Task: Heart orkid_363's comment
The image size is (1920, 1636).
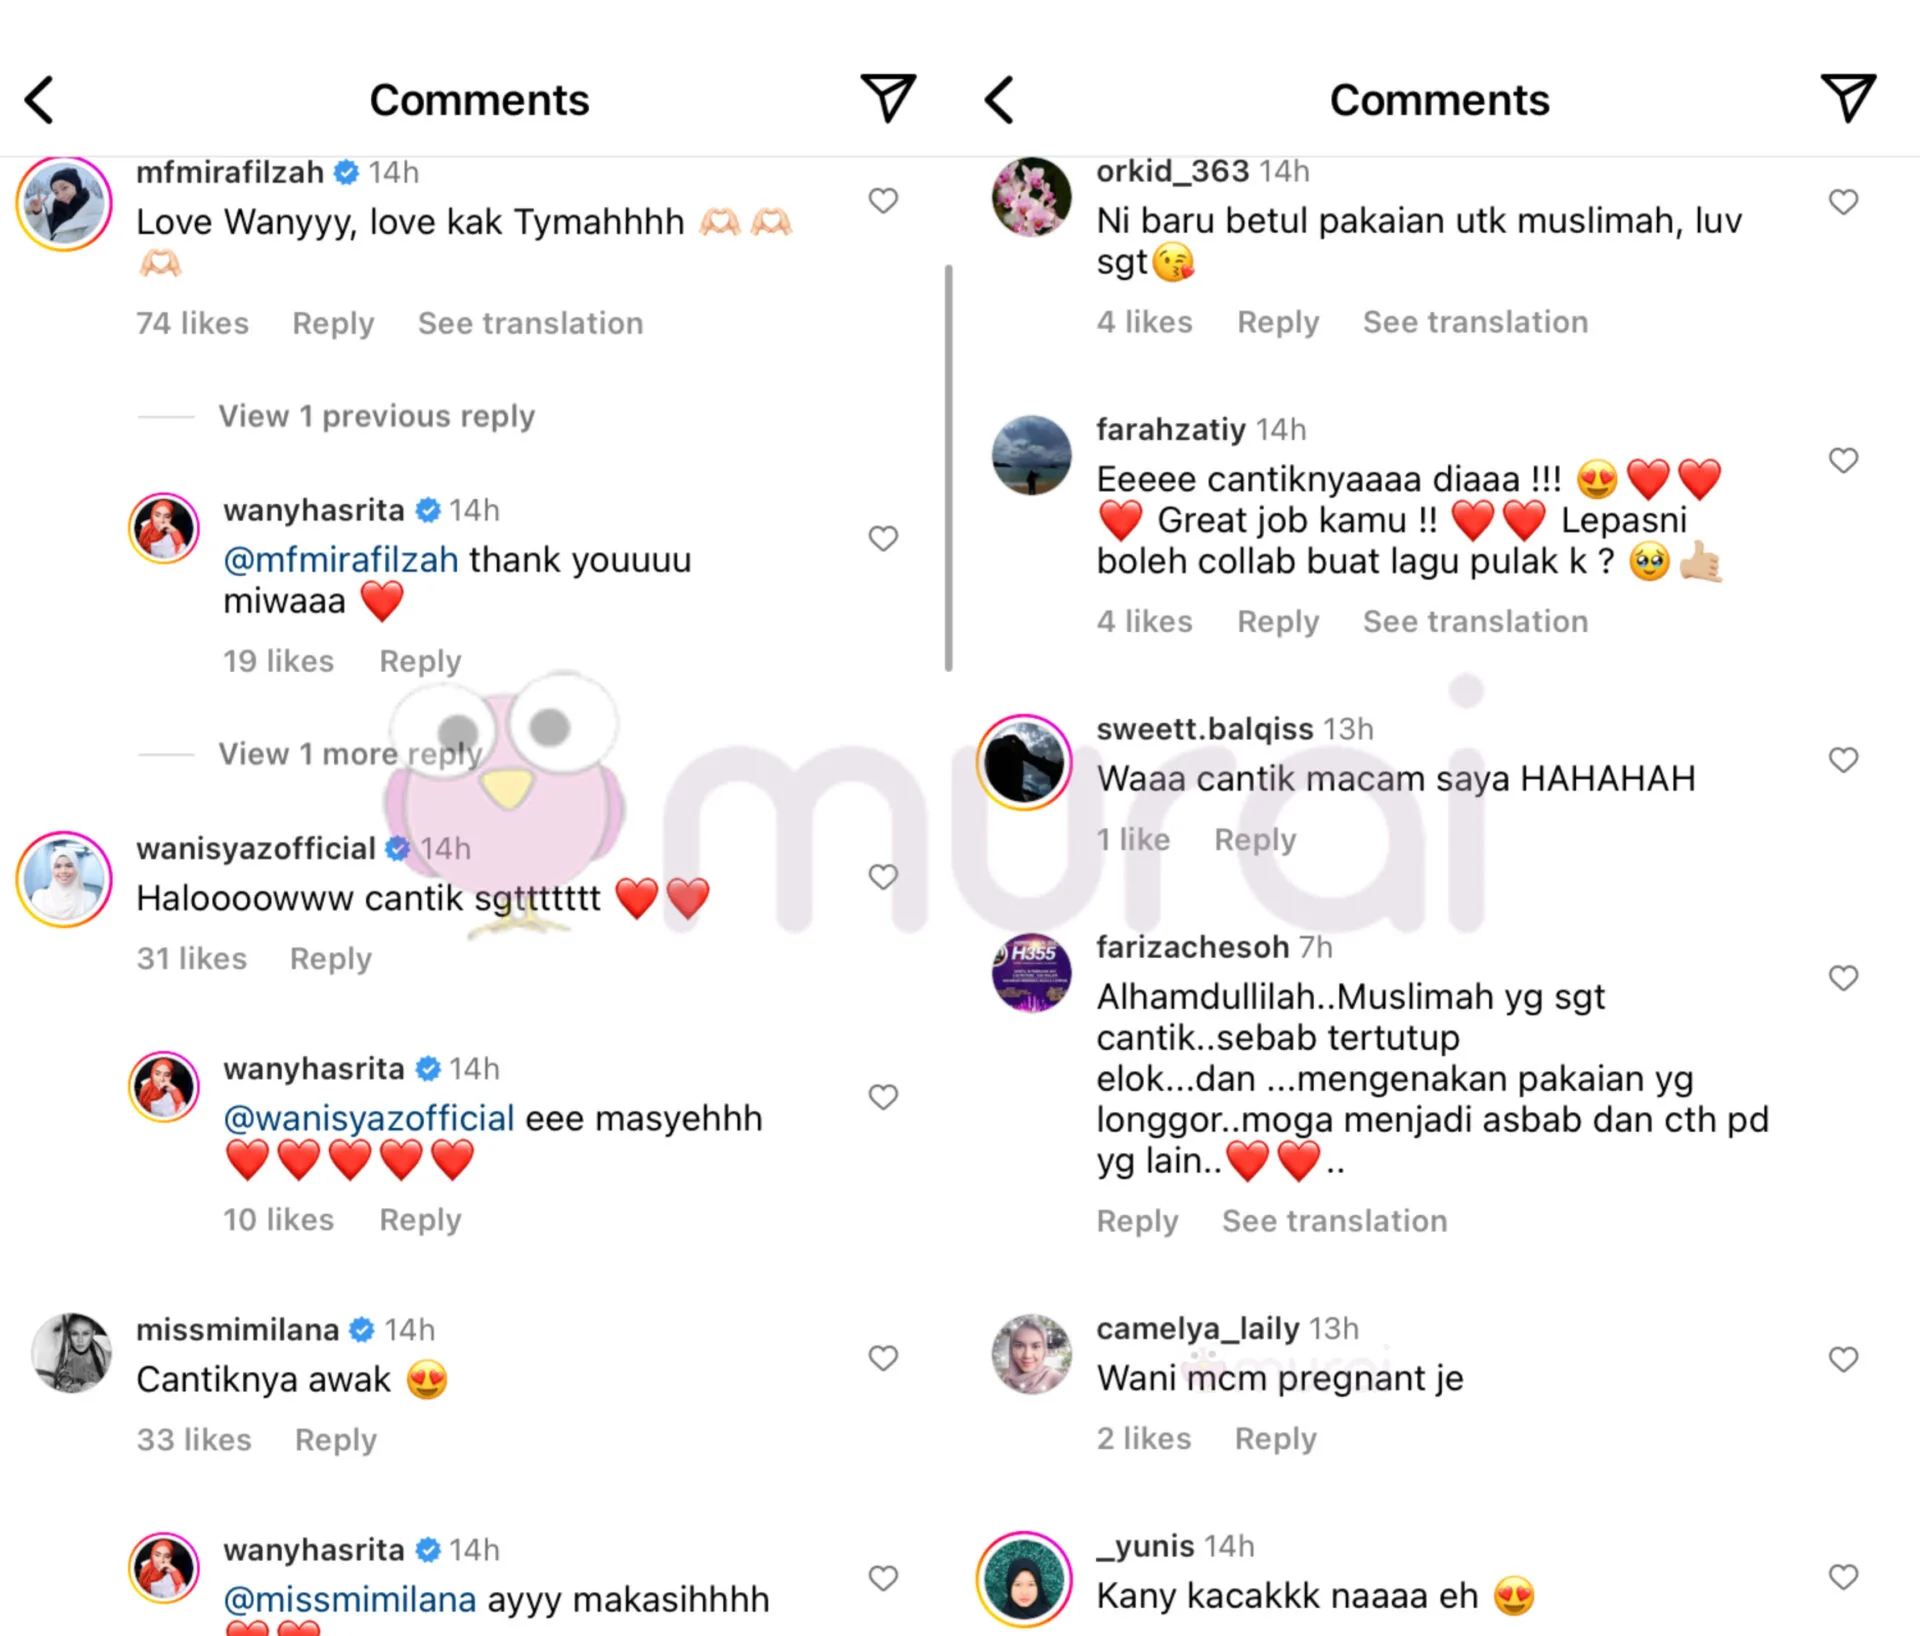Action: [1843, 202]
